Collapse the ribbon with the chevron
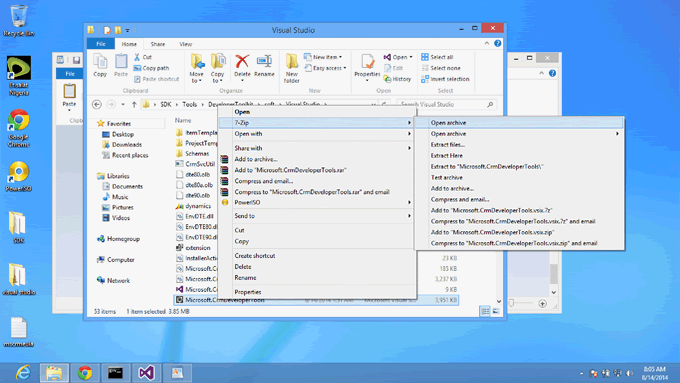The width and height of the screenshot is (680, 383). tap(487, 43)
